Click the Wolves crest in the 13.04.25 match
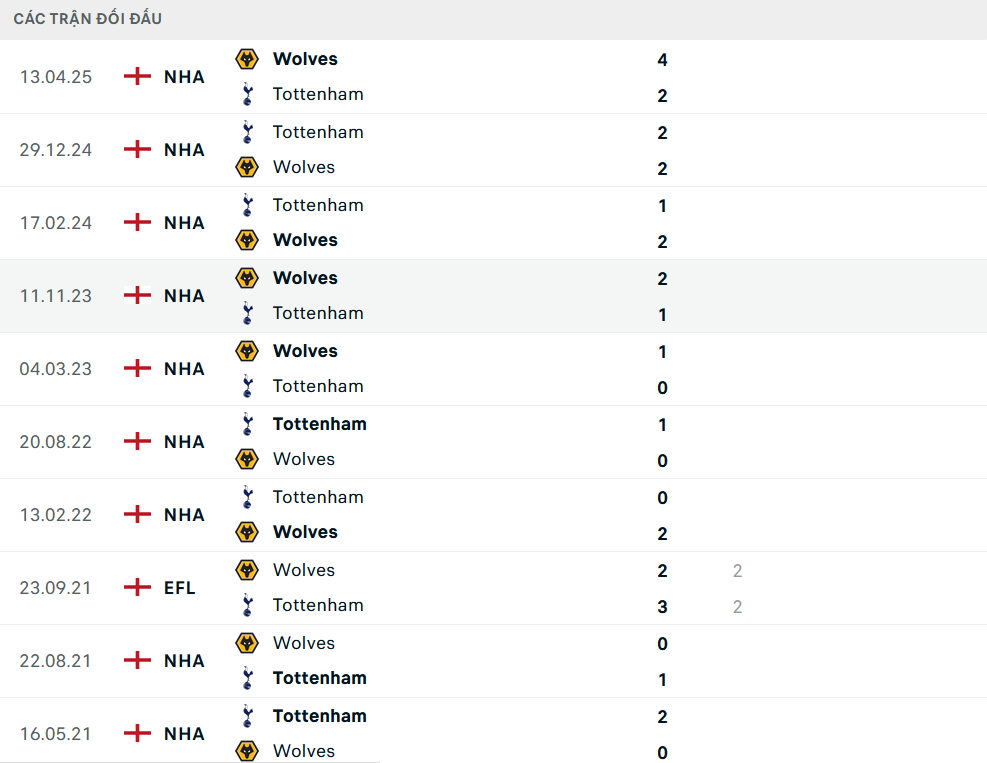The image size is (987, 763). (x=246, y=59)
